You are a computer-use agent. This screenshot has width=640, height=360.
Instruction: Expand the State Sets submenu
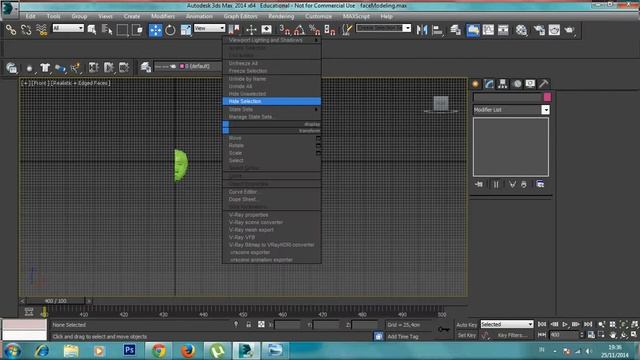272,109
